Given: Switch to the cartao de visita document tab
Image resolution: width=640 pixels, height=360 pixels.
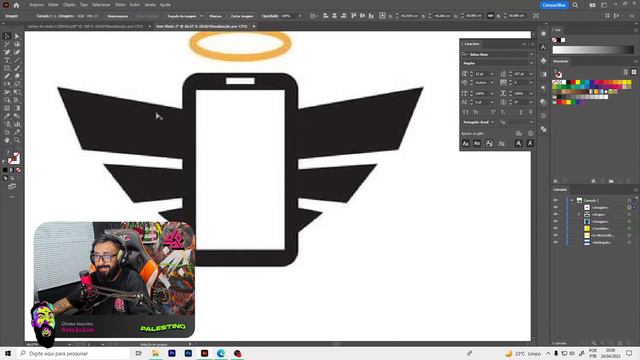Looking at the screenshot, I should 86,26.
